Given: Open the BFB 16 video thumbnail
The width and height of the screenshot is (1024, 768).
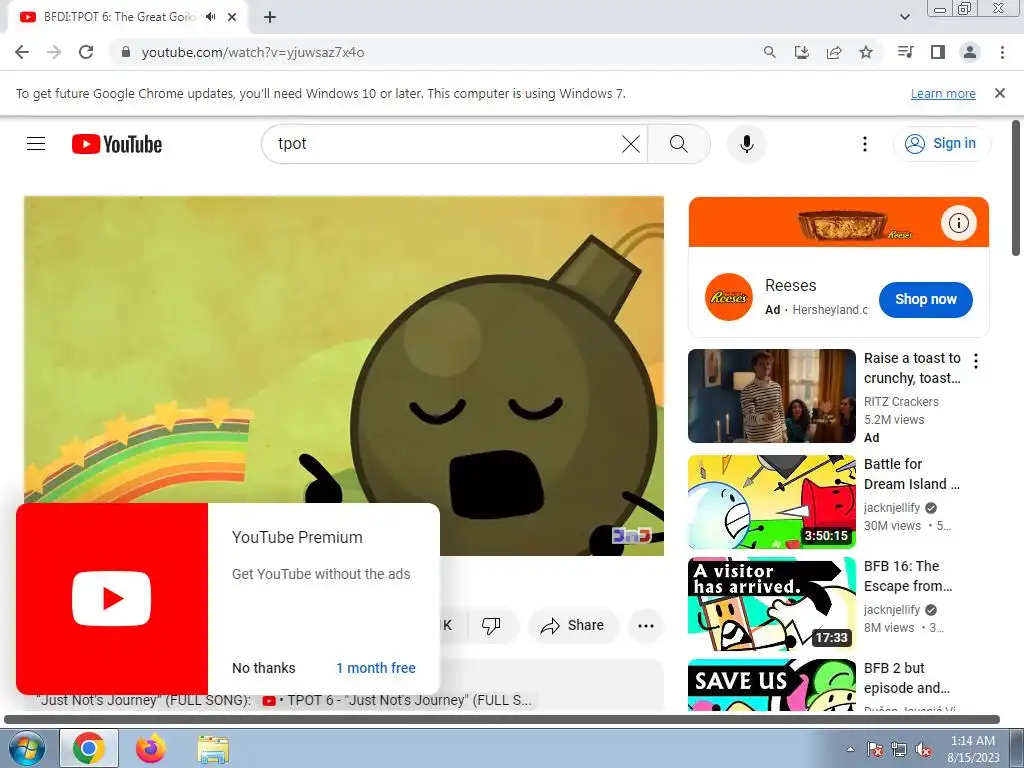Looking at the screenshot, I should pos(772,604).
